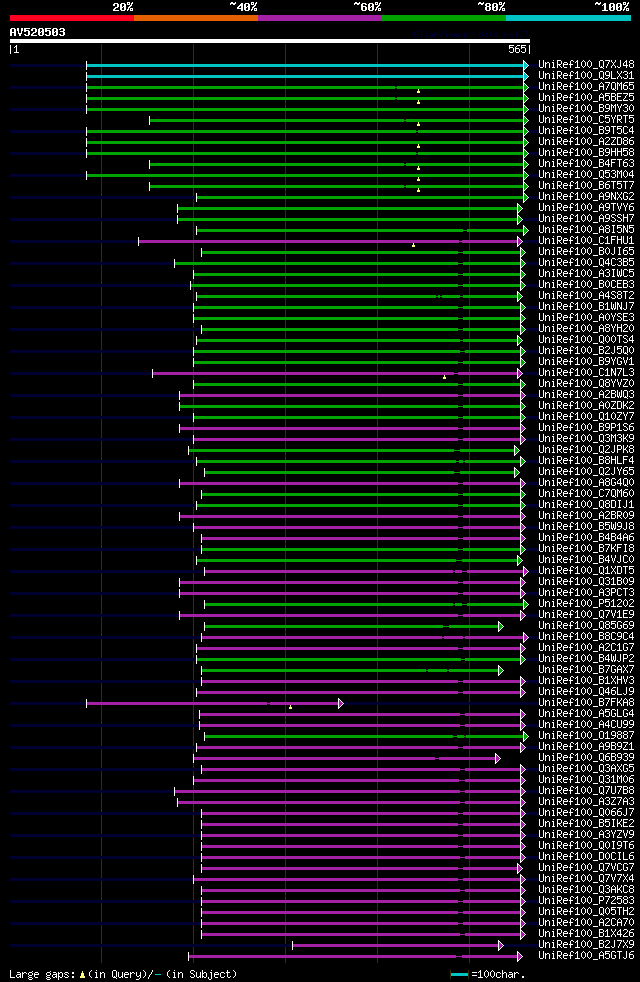The height and width of the screenshot is (982, 640).
Task: Select the label UniRef100_Q7U7B8
Action: point(586,790)
